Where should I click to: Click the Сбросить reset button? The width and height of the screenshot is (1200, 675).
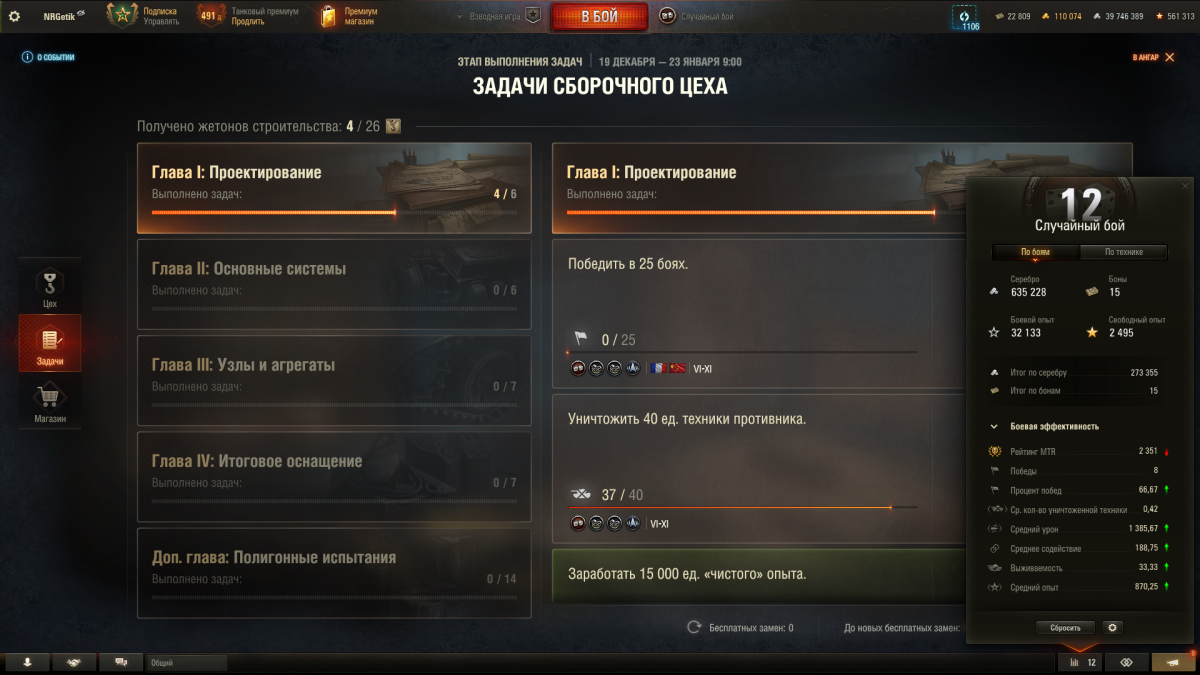(x=1065, y=627)
